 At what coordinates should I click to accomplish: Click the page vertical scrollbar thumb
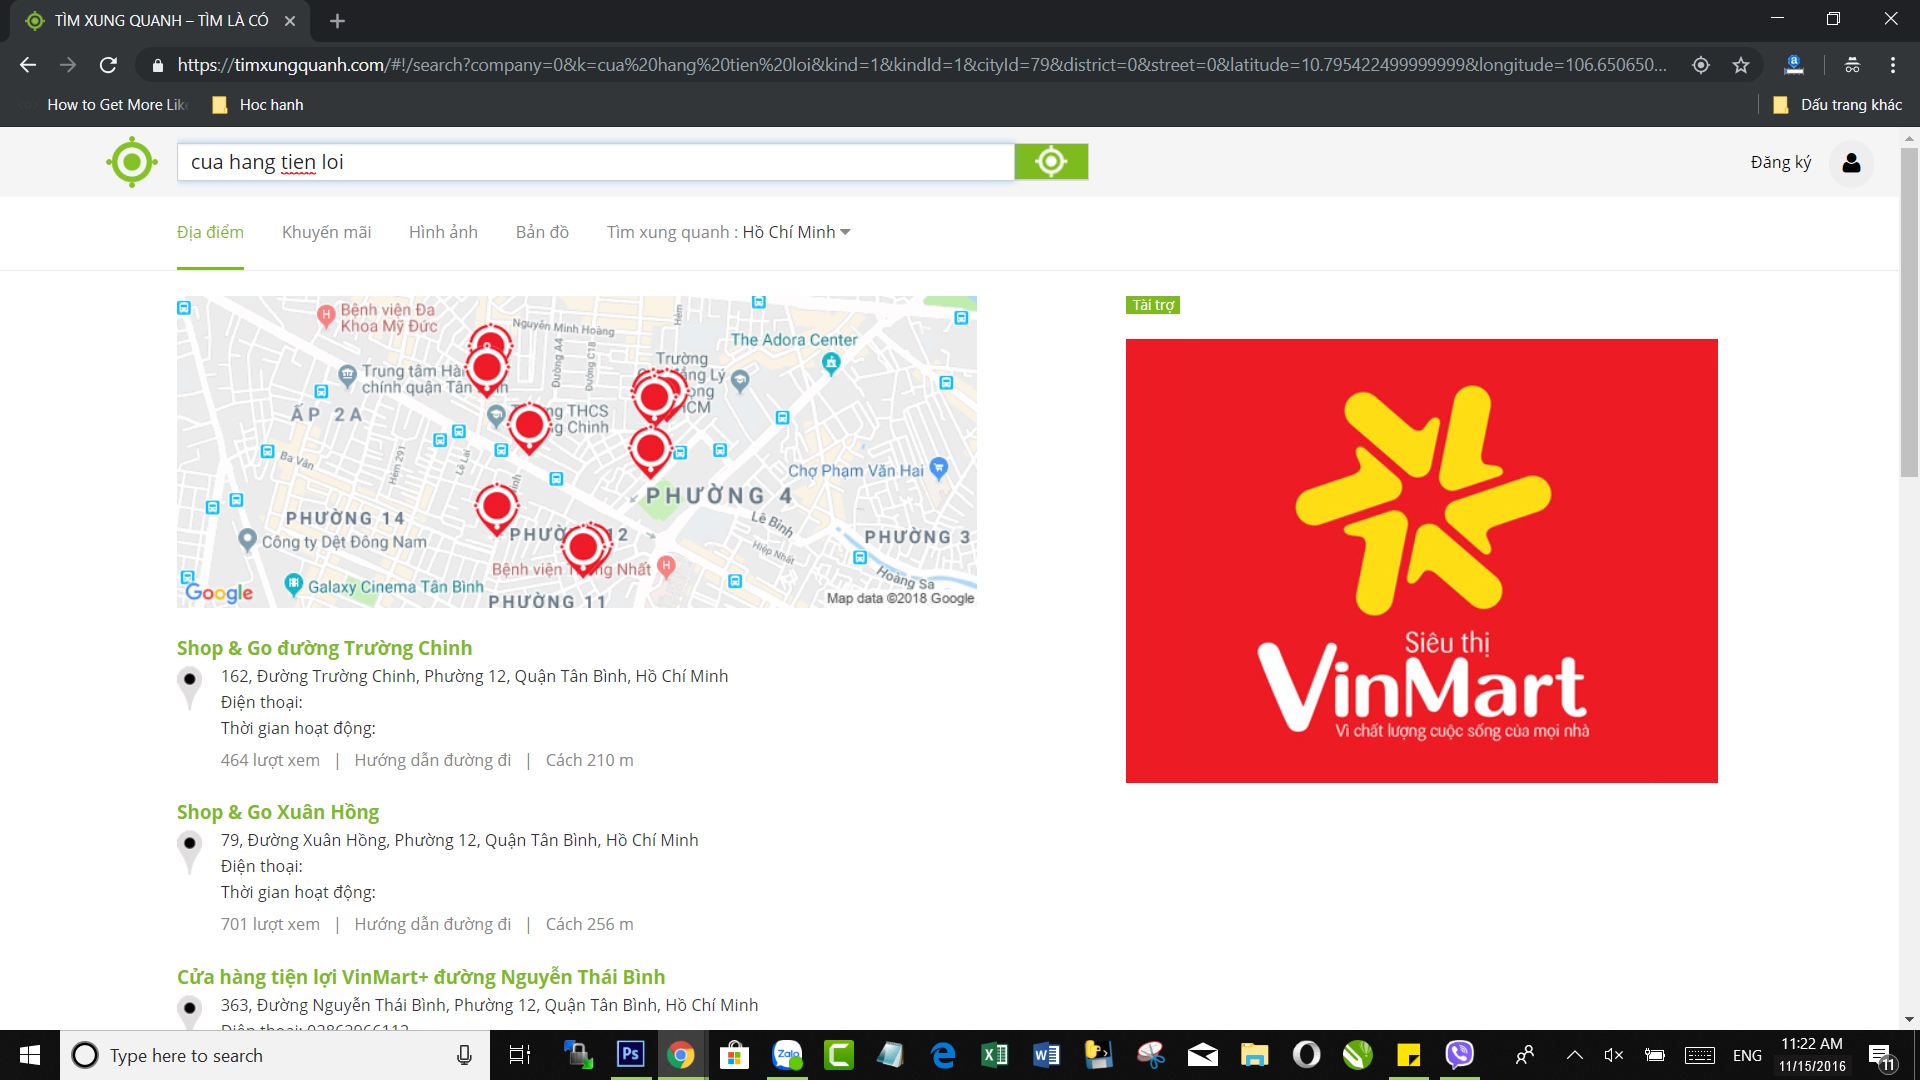[x=1909, y=312]
